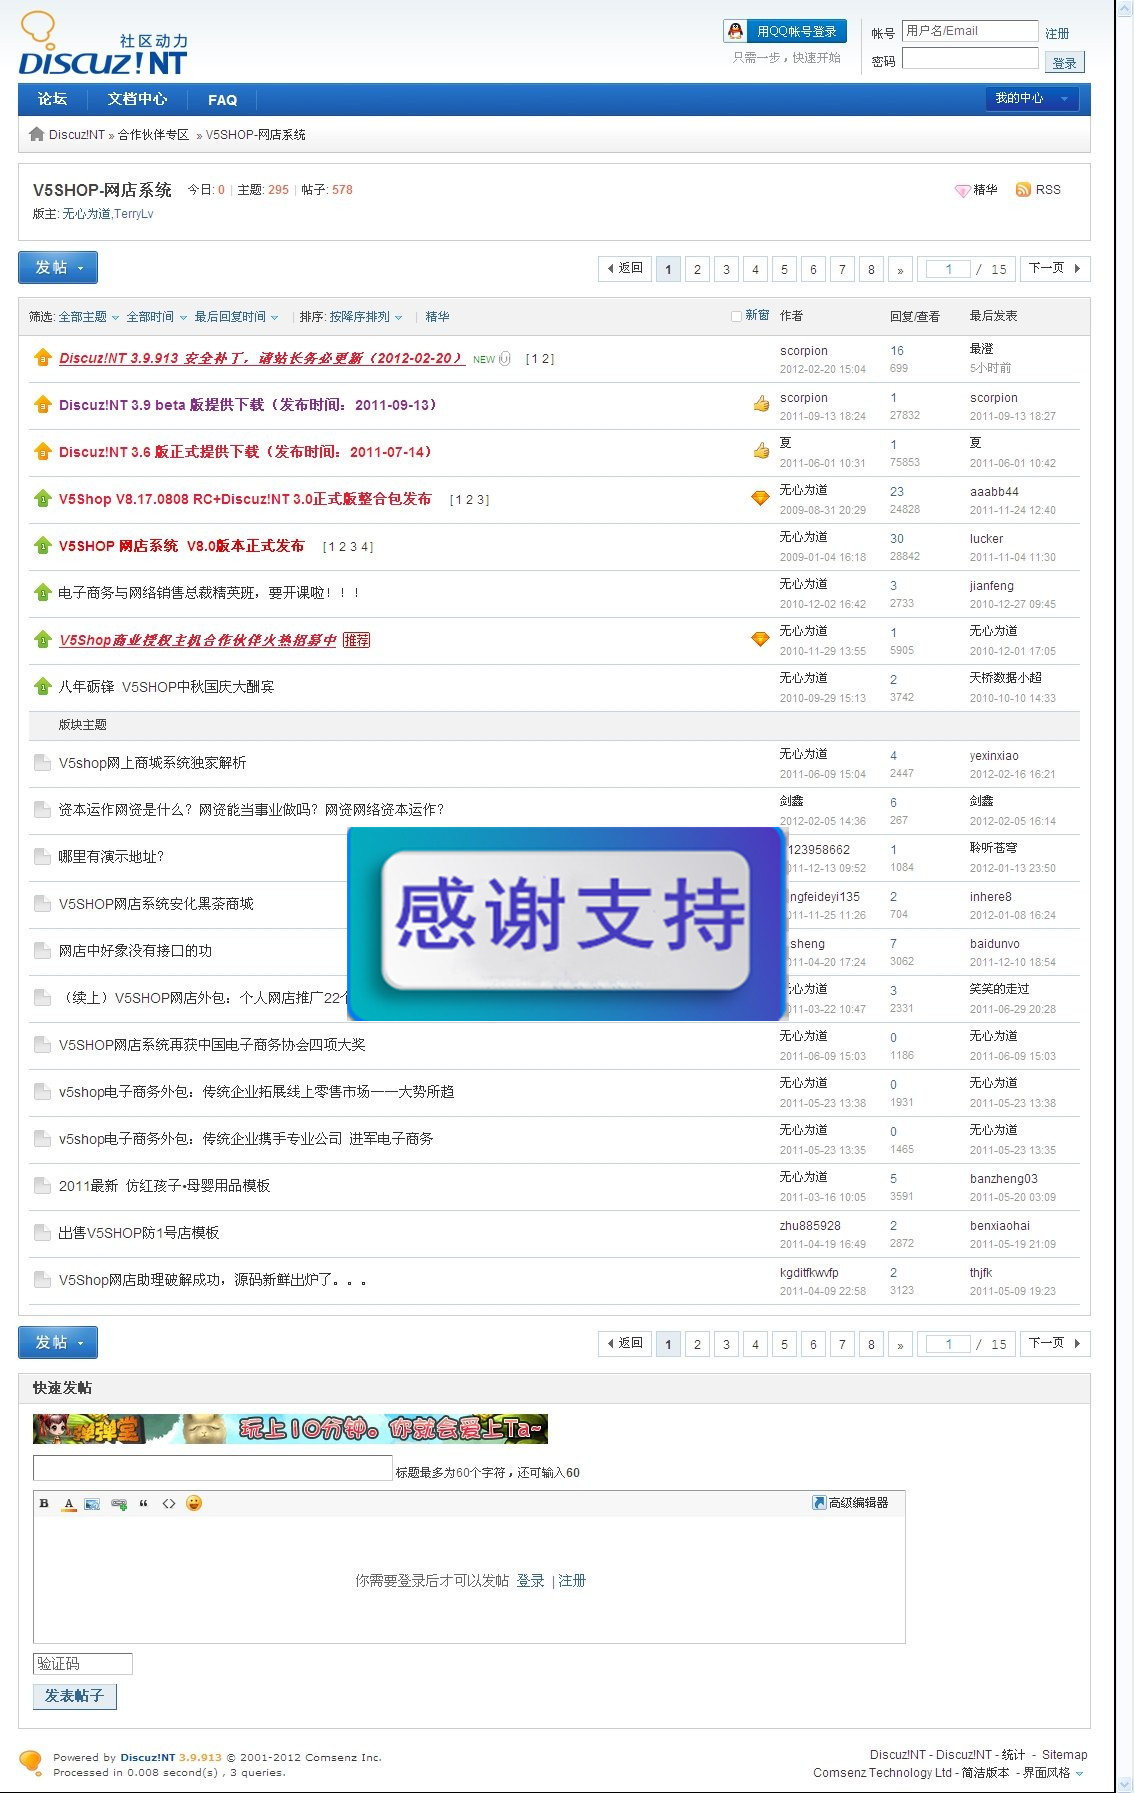Click 注册 link in header

[1057, 33]
